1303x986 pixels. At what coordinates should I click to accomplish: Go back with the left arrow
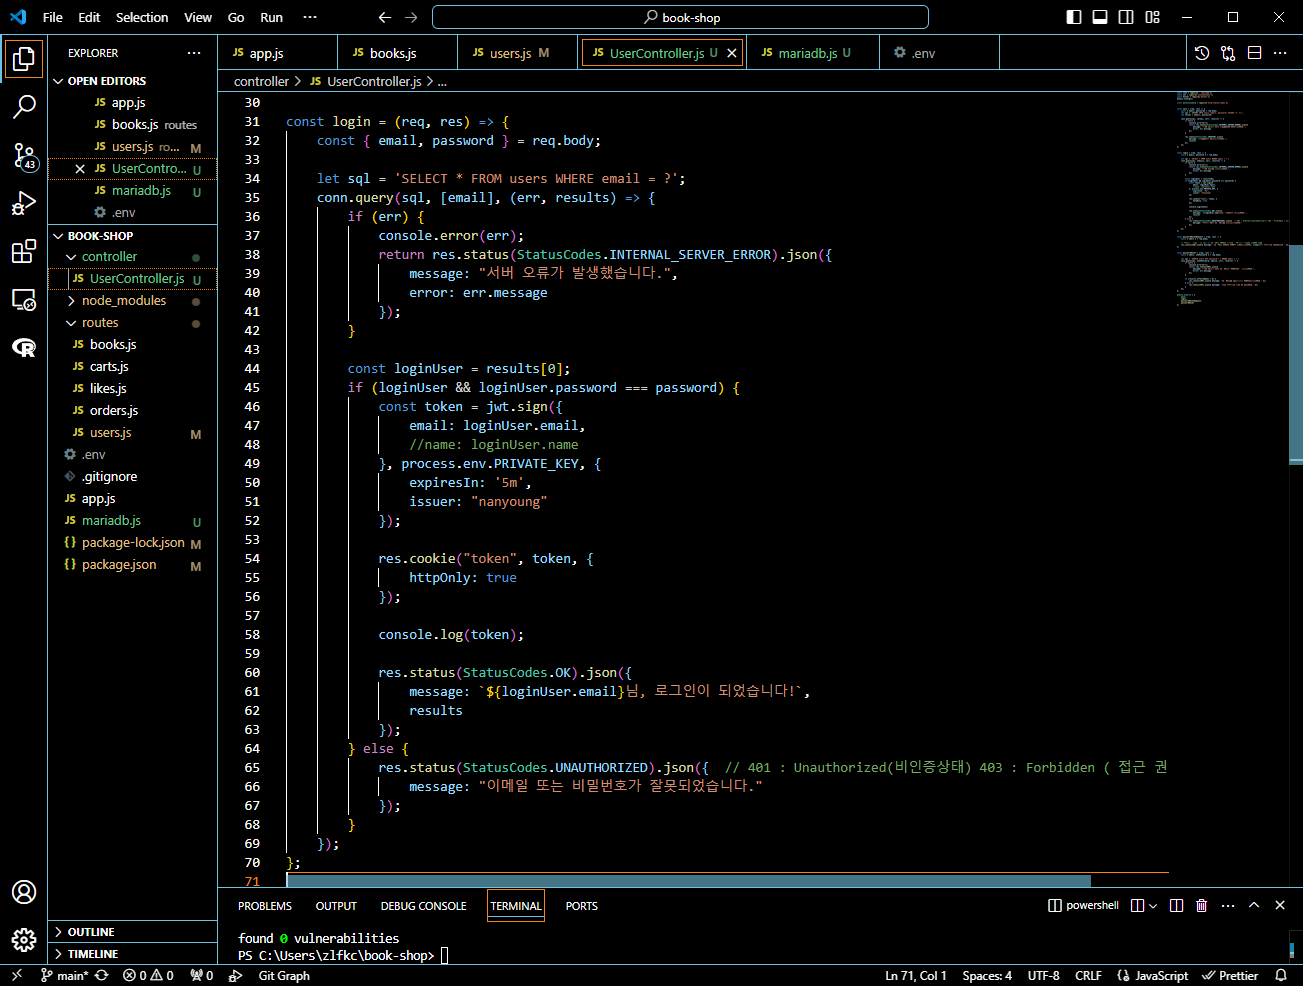click(x=385, y=17)
